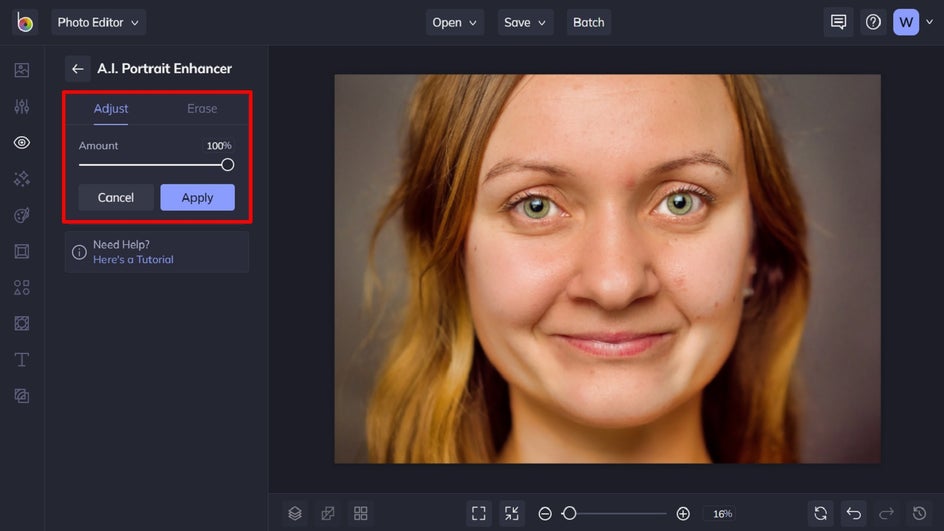Image resolution: width=944 pixels, height=531 pixels.
Task: Expand the Save dropdown menu
Action: click(525, 22)
